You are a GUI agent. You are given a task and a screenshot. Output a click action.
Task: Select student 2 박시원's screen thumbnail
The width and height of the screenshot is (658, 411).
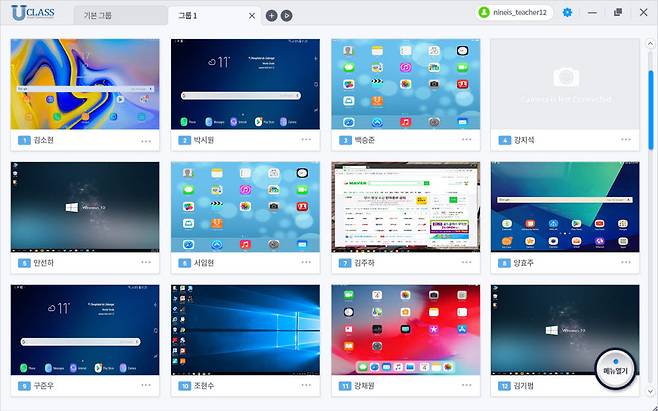[245, 84]
